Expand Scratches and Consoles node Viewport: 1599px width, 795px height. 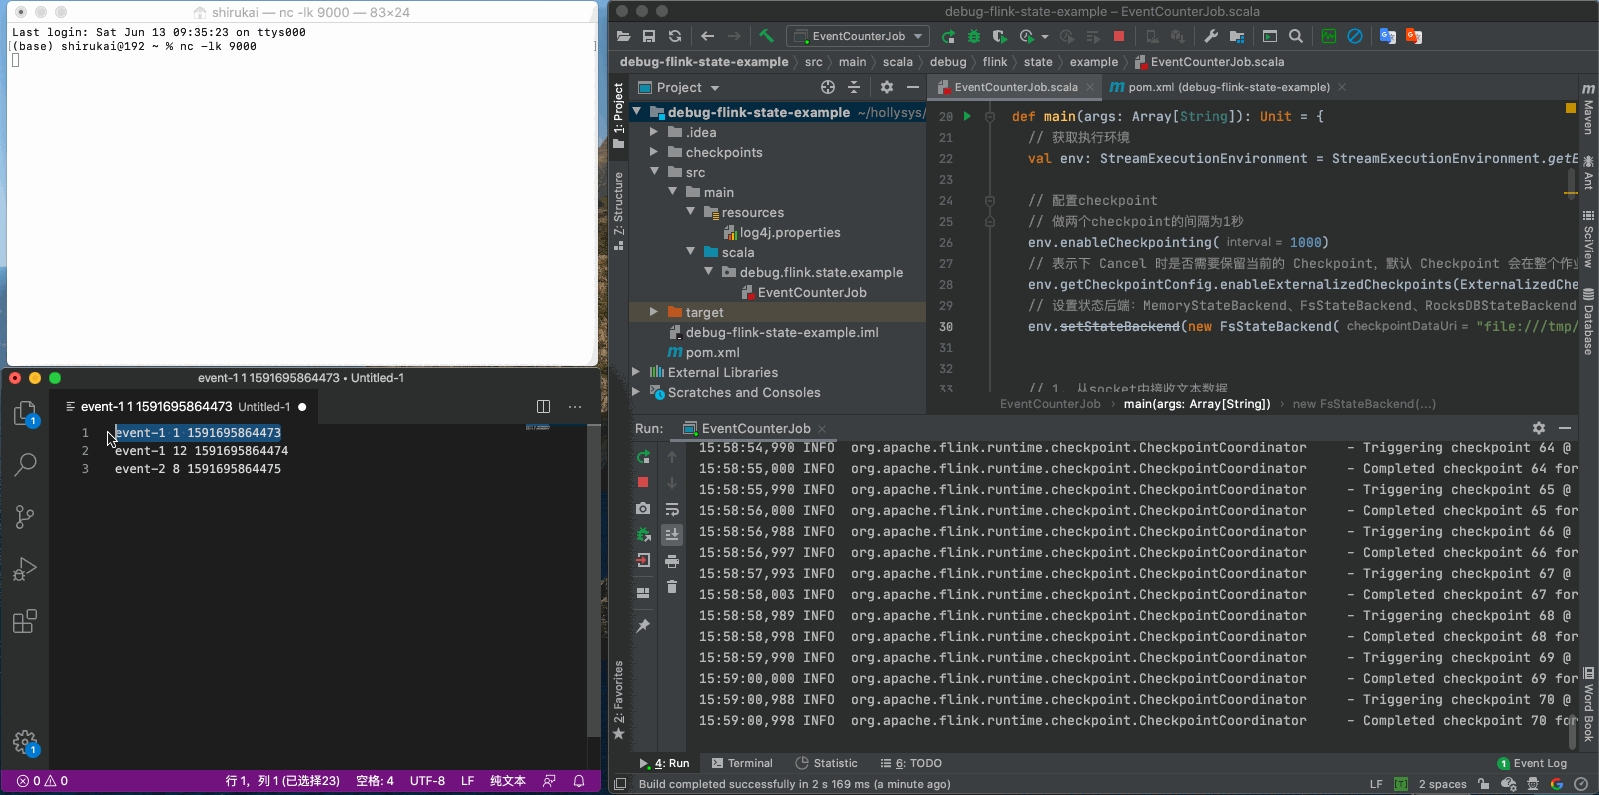pos(636,392)
